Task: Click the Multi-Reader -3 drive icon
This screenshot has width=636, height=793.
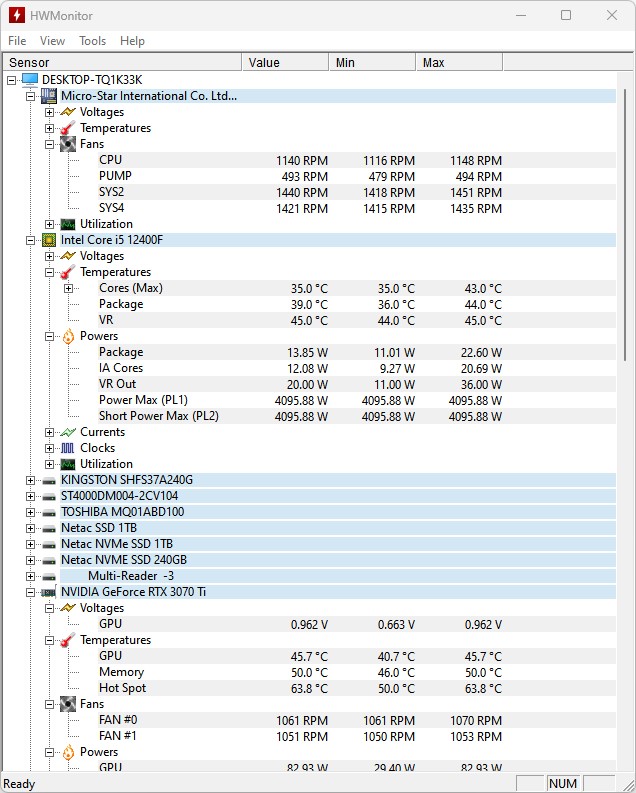Action: click(x=49, y=577)
